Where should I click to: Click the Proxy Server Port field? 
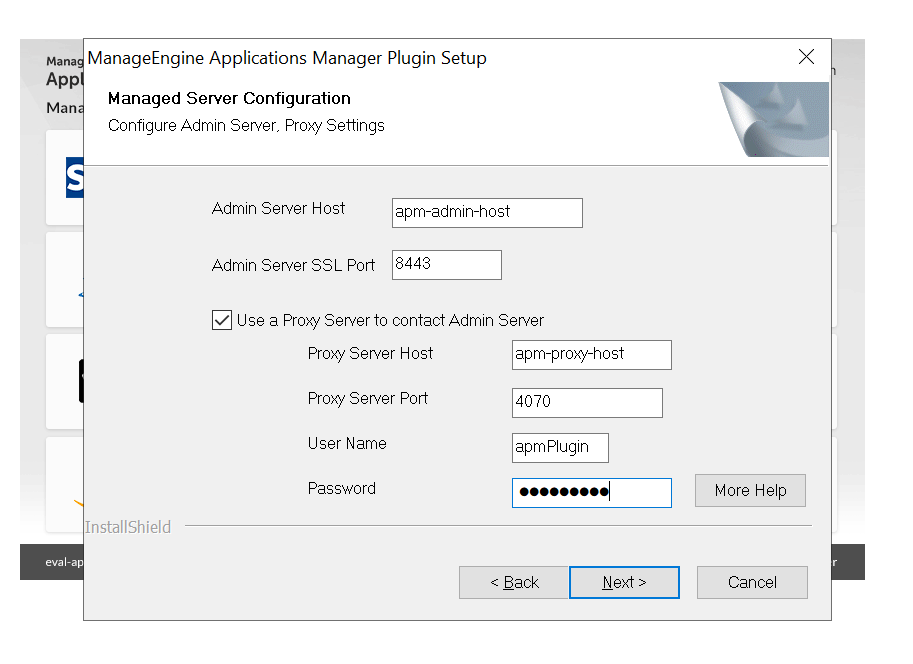tap(587, 402)
